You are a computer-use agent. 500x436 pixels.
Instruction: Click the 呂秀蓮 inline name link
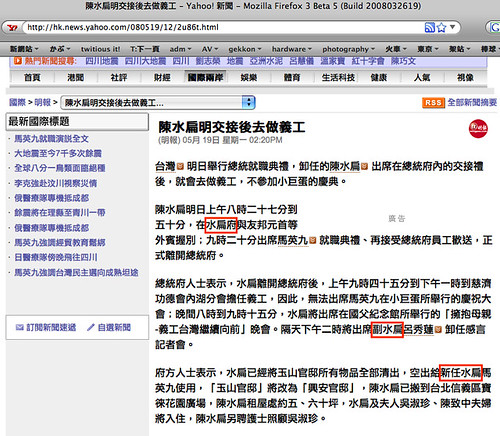pos(419,330)
